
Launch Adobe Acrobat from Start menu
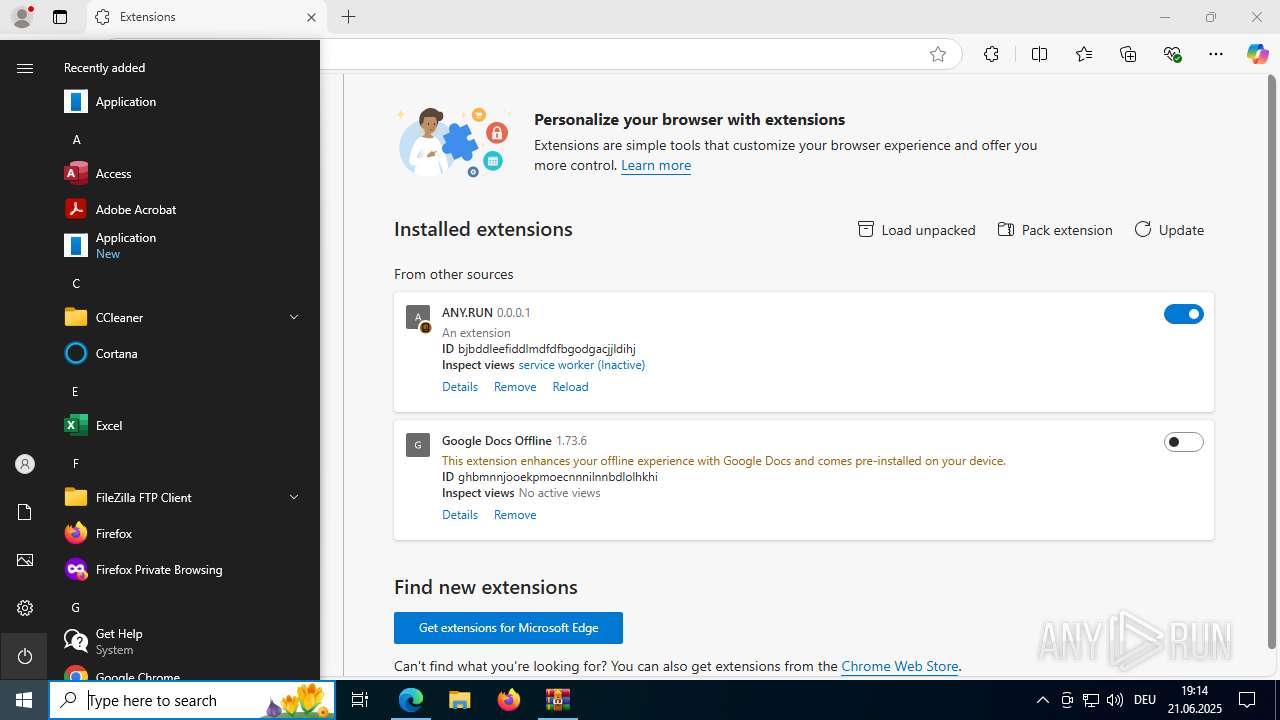click(x=186, y=209)
